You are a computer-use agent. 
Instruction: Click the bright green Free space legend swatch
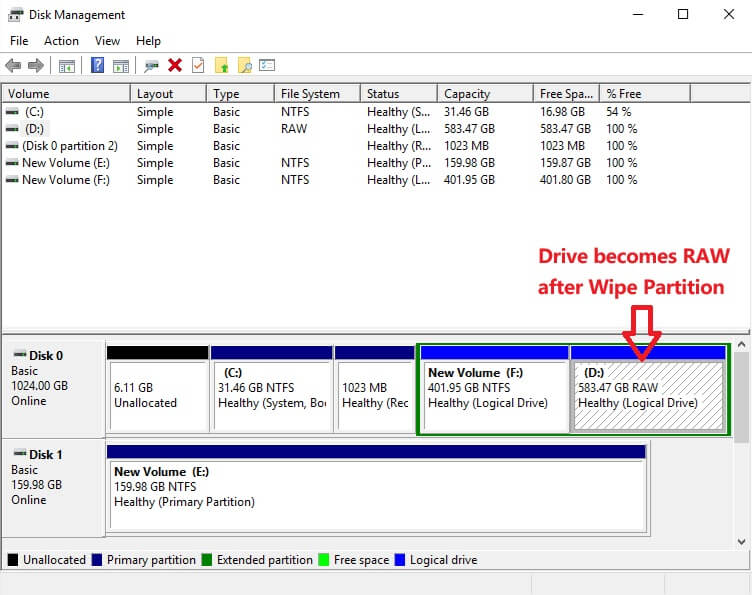[x=324, y=560]
